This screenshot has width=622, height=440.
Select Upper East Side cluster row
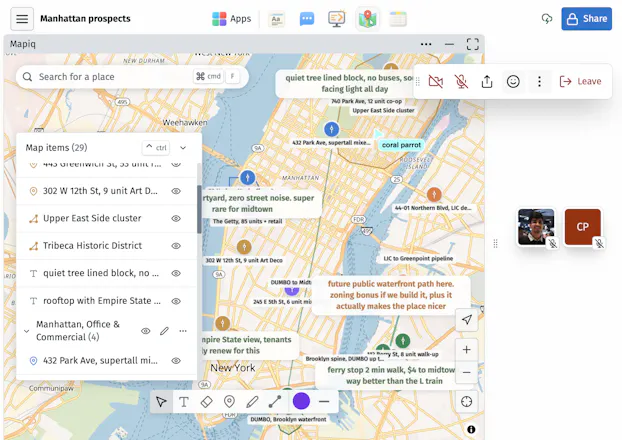click(x=106, y=219)
